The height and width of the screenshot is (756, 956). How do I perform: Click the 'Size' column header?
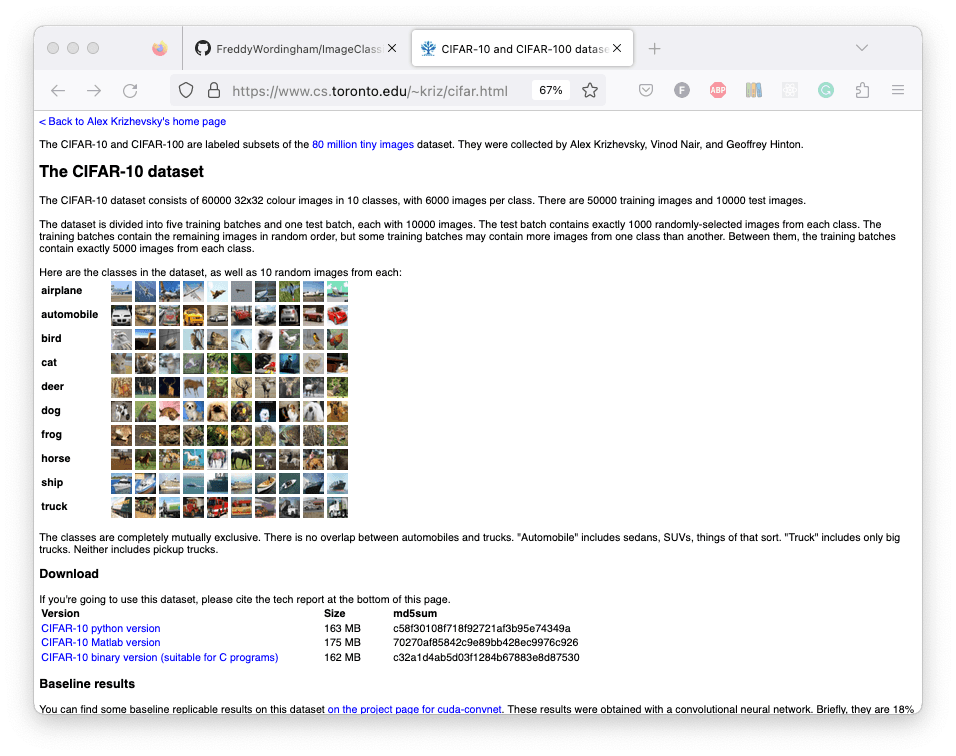[335, 613]
